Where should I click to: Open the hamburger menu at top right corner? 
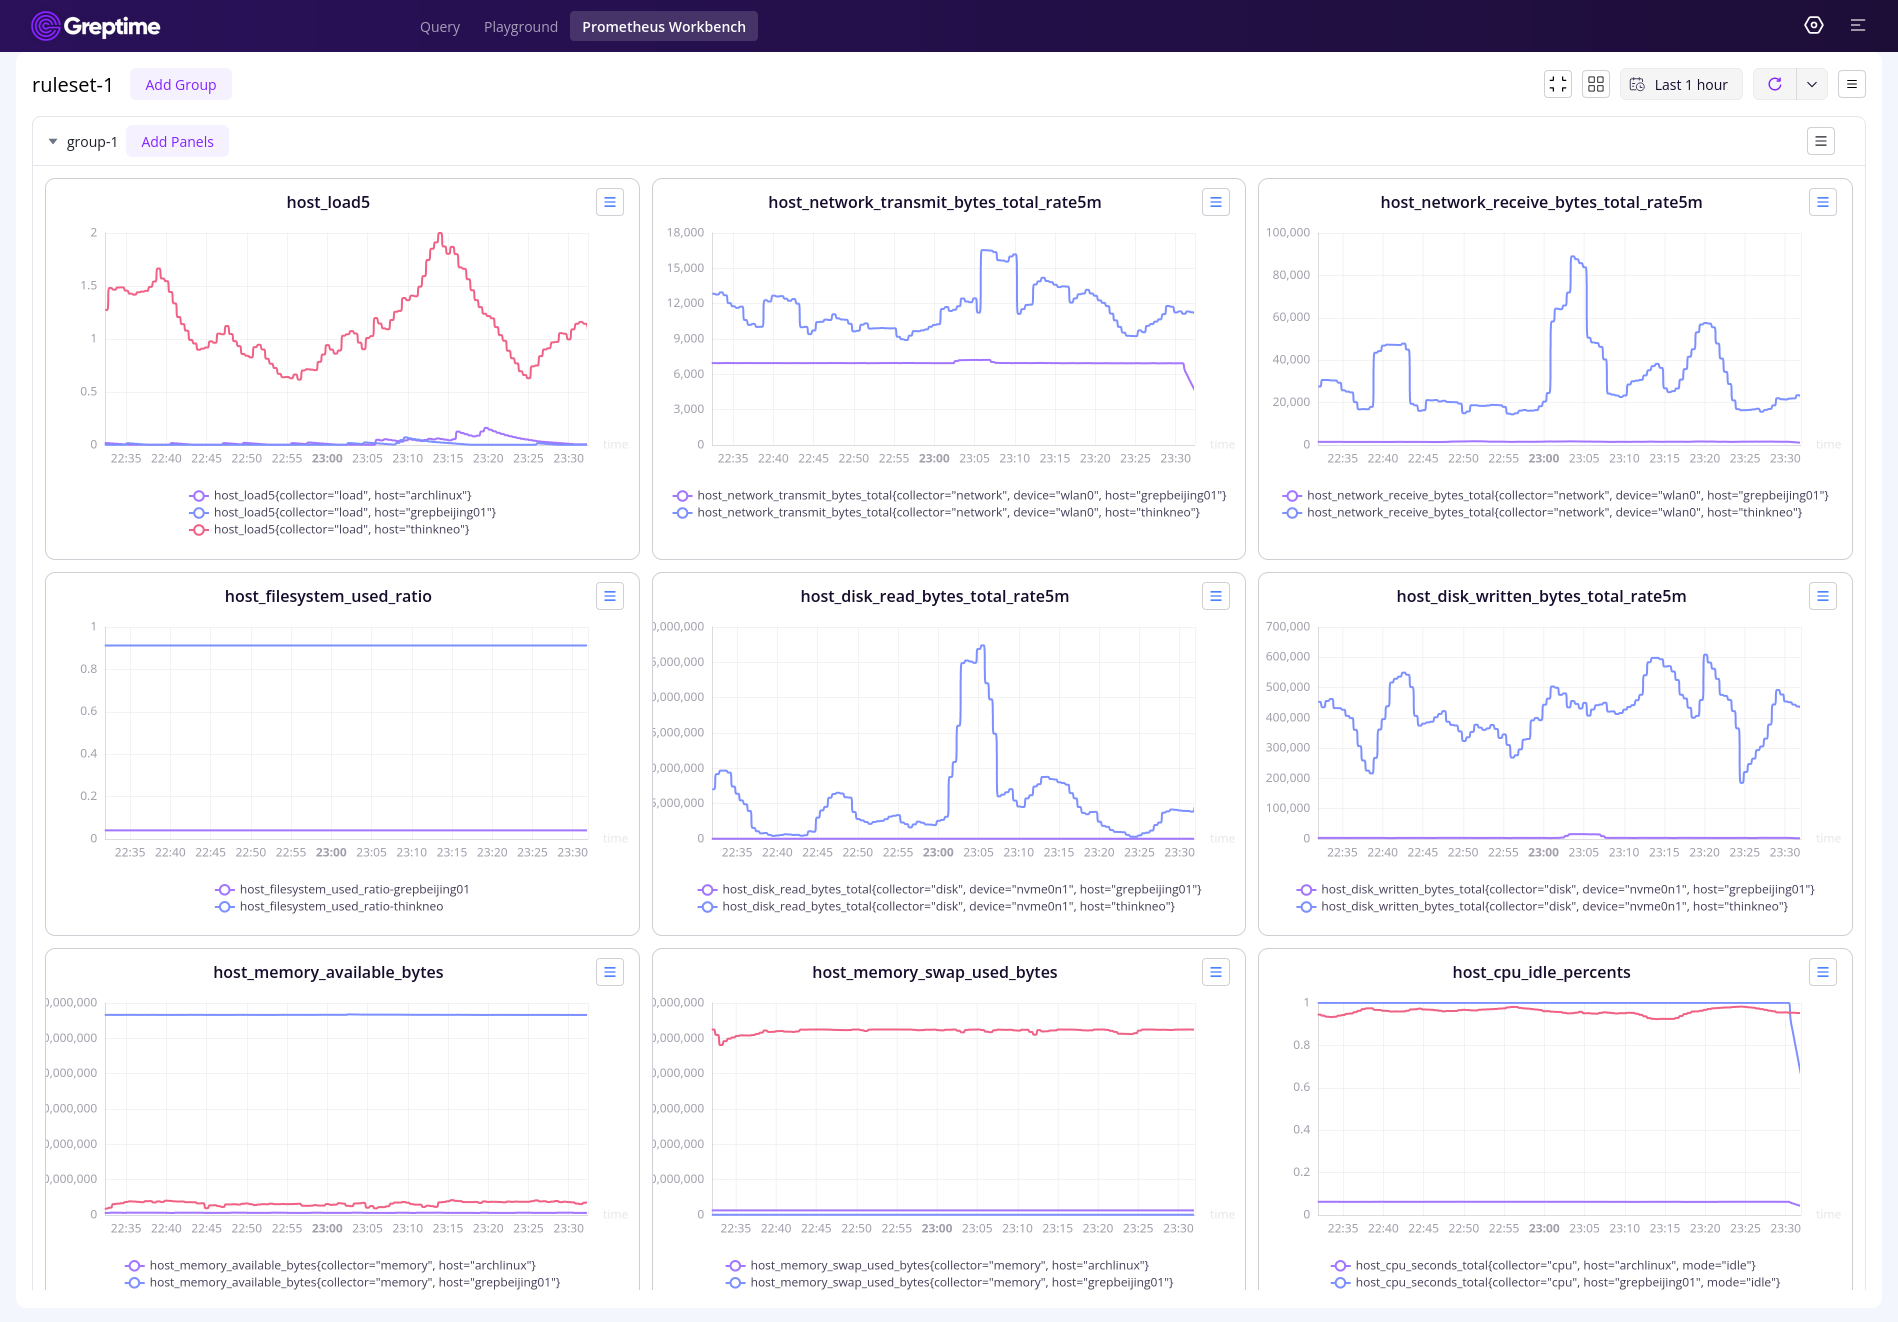pyautogui.click(x=1858, y=25)
